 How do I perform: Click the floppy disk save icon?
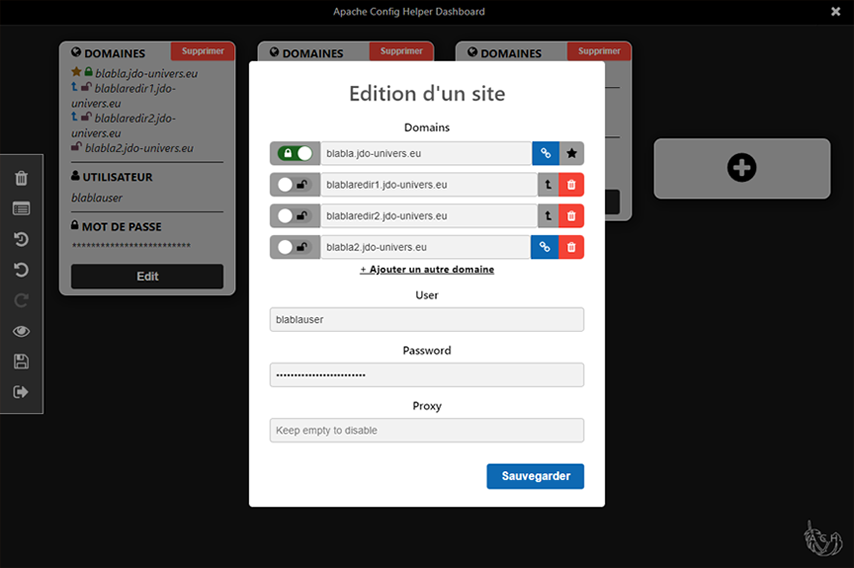21,361
